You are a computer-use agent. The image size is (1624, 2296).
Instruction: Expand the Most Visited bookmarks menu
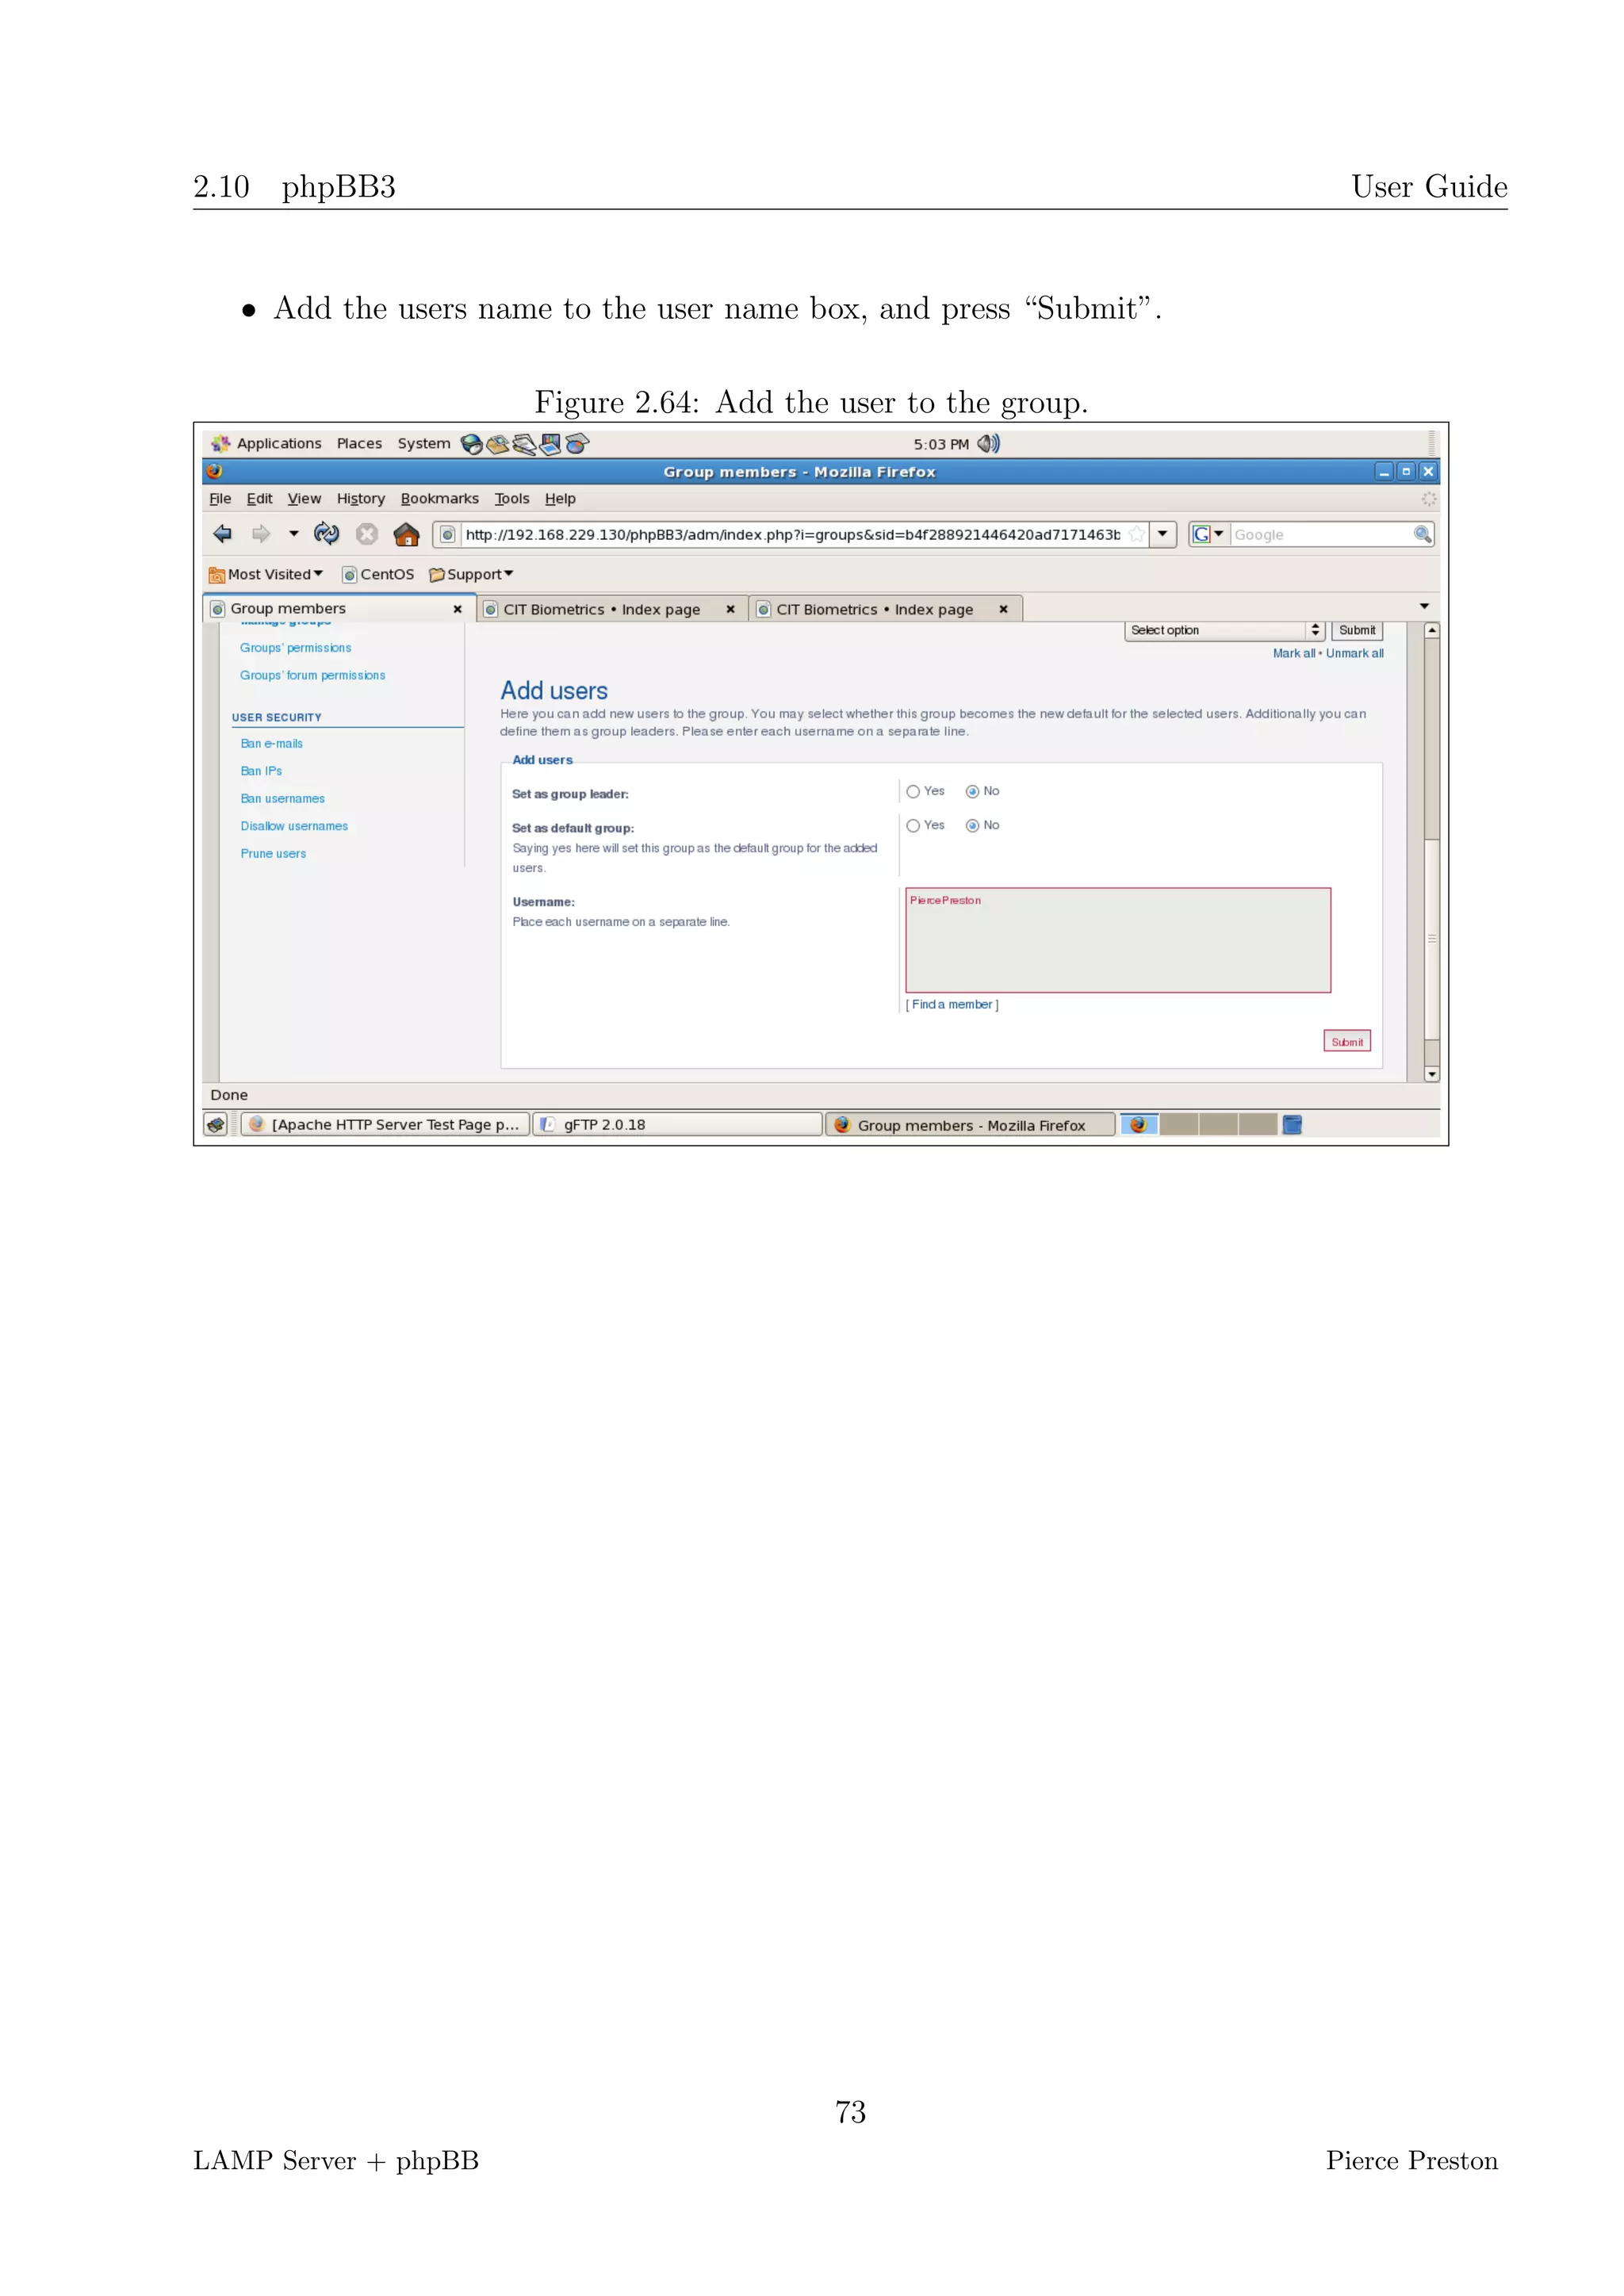(266, 574)
